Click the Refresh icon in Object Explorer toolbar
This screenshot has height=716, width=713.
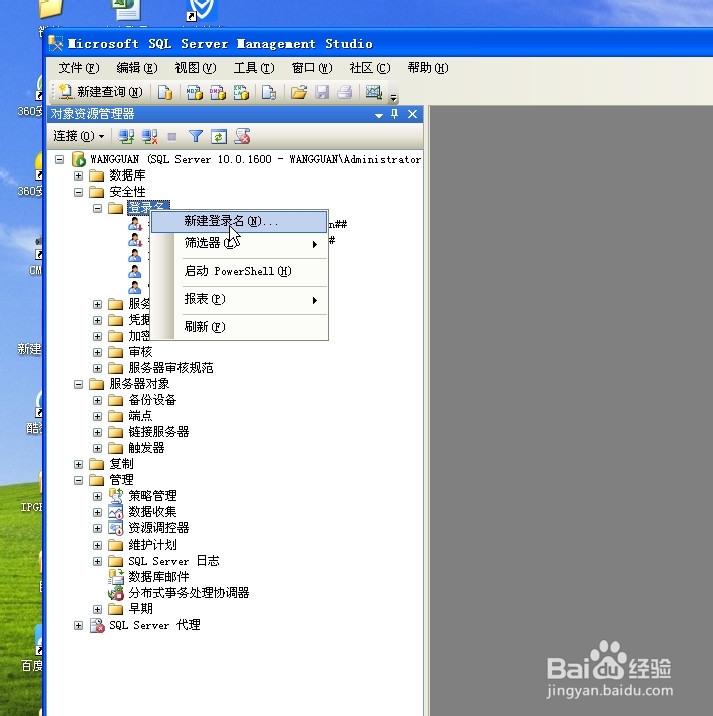click(x=219, y=137)
